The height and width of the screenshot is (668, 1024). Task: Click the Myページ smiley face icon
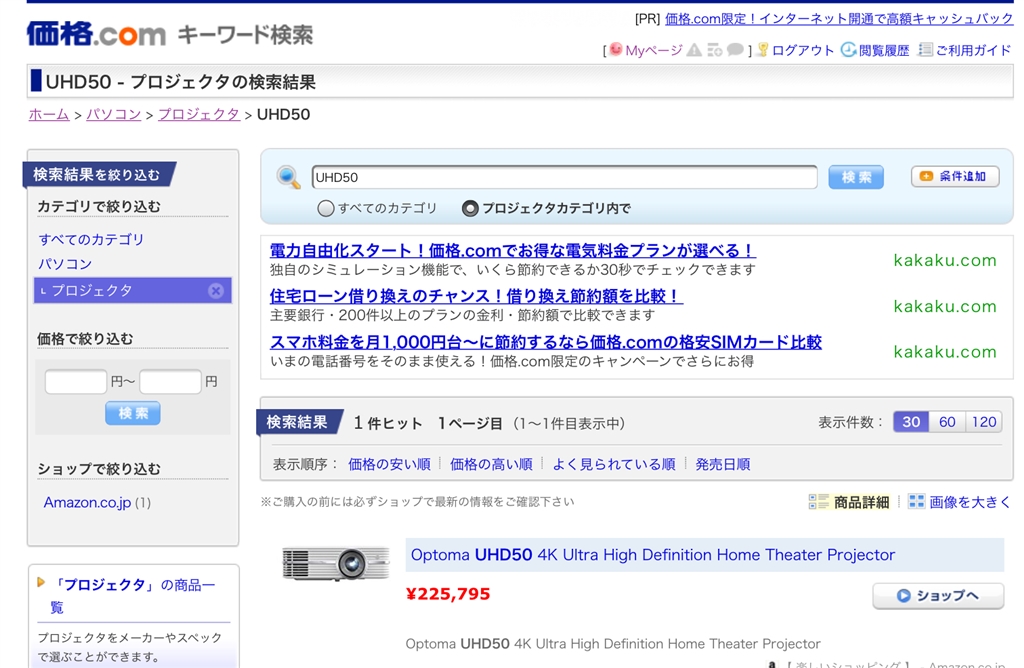click(x=615, y=50)
